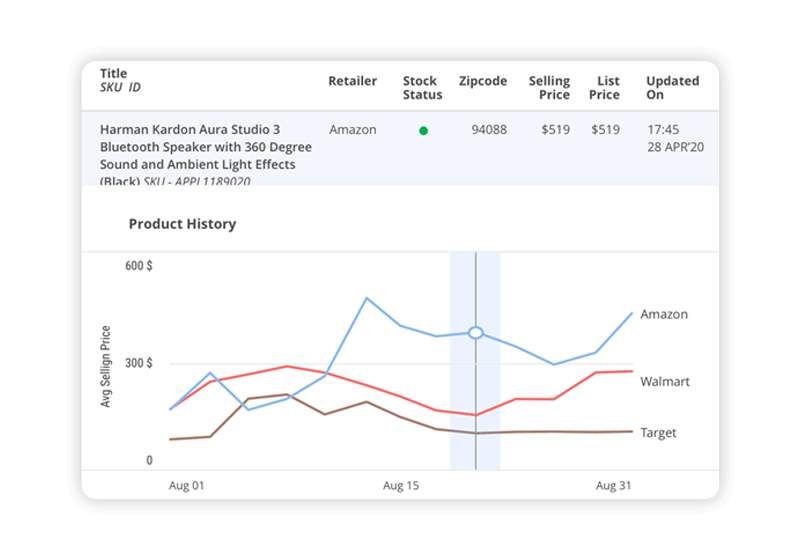Click the green stock status dot
The height and width of the screenshot is (560, 800).
tap(423, 131)
